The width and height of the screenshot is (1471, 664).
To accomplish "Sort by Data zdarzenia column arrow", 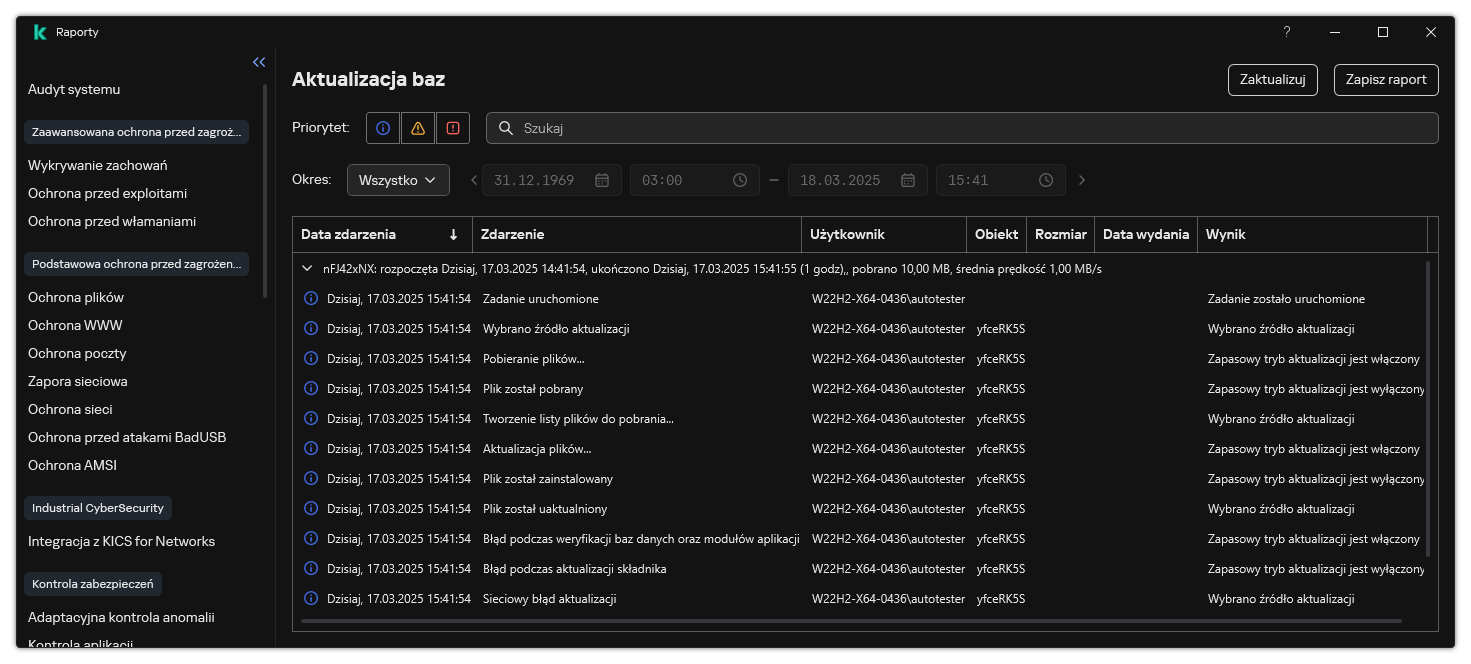I will [x=453, y=235].
